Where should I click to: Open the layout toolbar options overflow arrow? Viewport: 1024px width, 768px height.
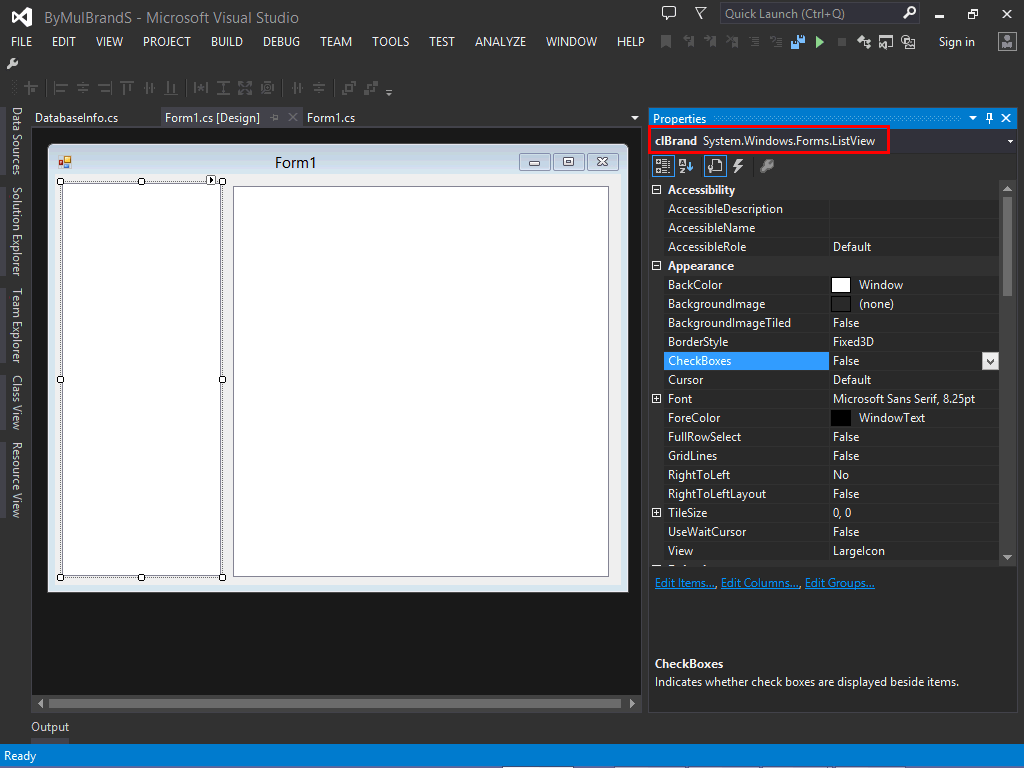click(389, 92)
